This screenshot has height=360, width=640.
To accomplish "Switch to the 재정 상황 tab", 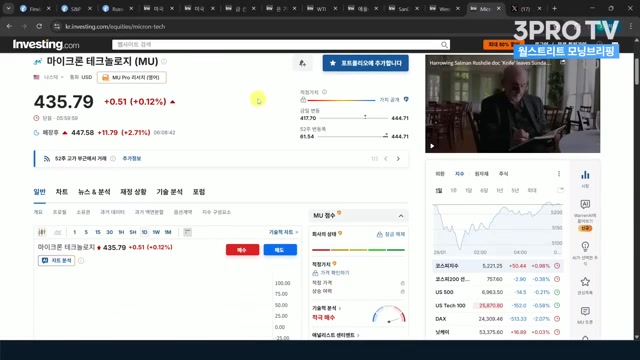I will (133, 192).
